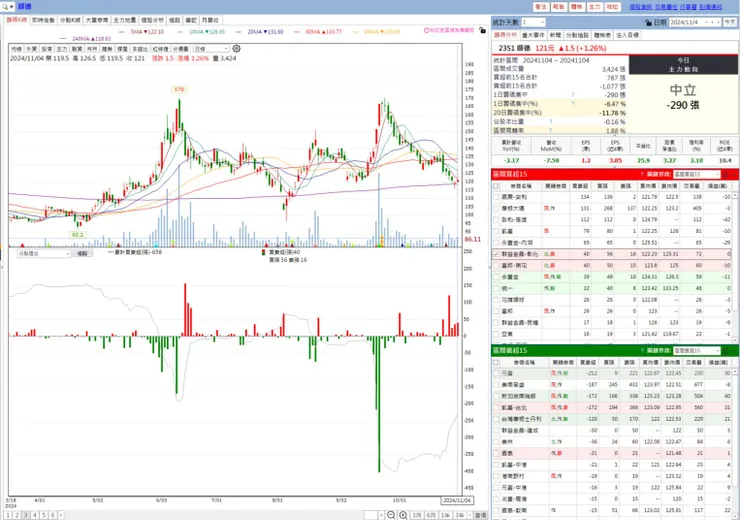
Task: Open 關鍵券商 dropdown in green header
Action: [x=696, y=351]
